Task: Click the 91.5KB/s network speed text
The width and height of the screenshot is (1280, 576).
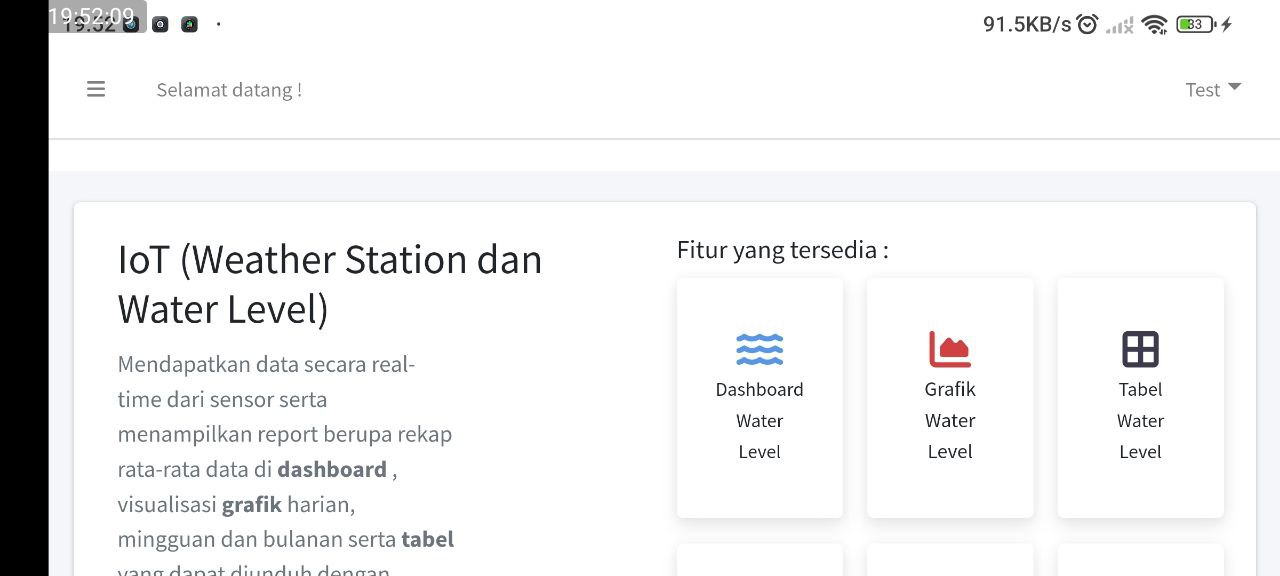Action: [1027, 24]
